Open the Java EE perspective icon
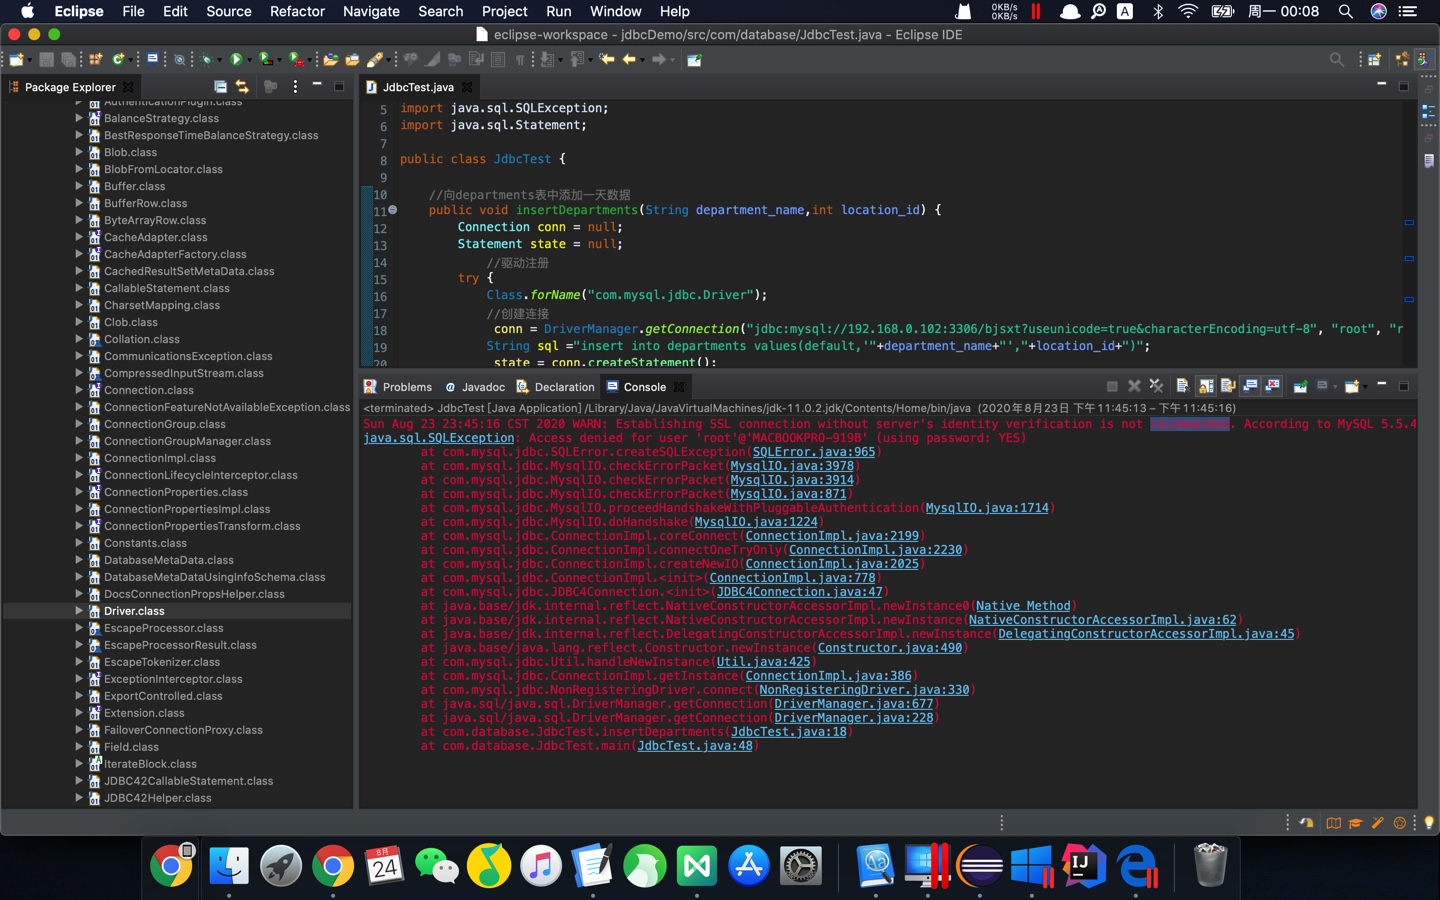The image size is (1440, 900). pyautogui.click(x=1402, y=60)
